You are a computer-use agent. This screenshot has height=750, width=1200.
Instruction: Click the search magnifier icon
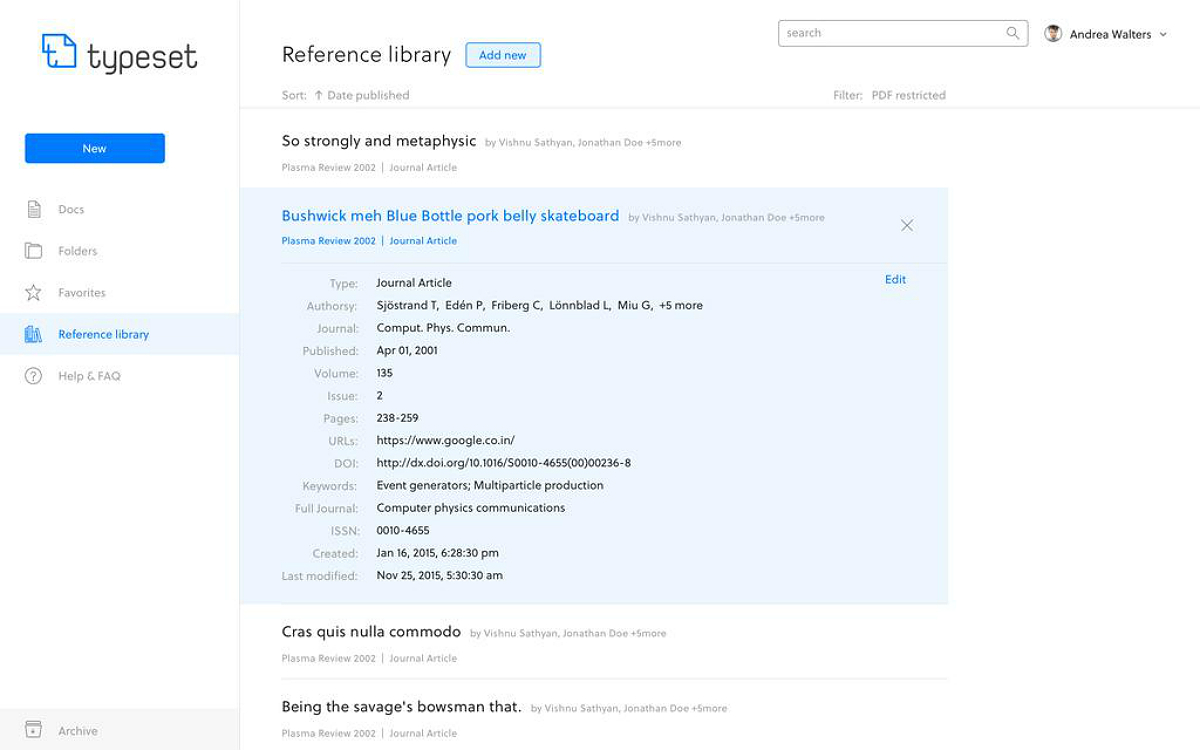[x=1013, y=33]
